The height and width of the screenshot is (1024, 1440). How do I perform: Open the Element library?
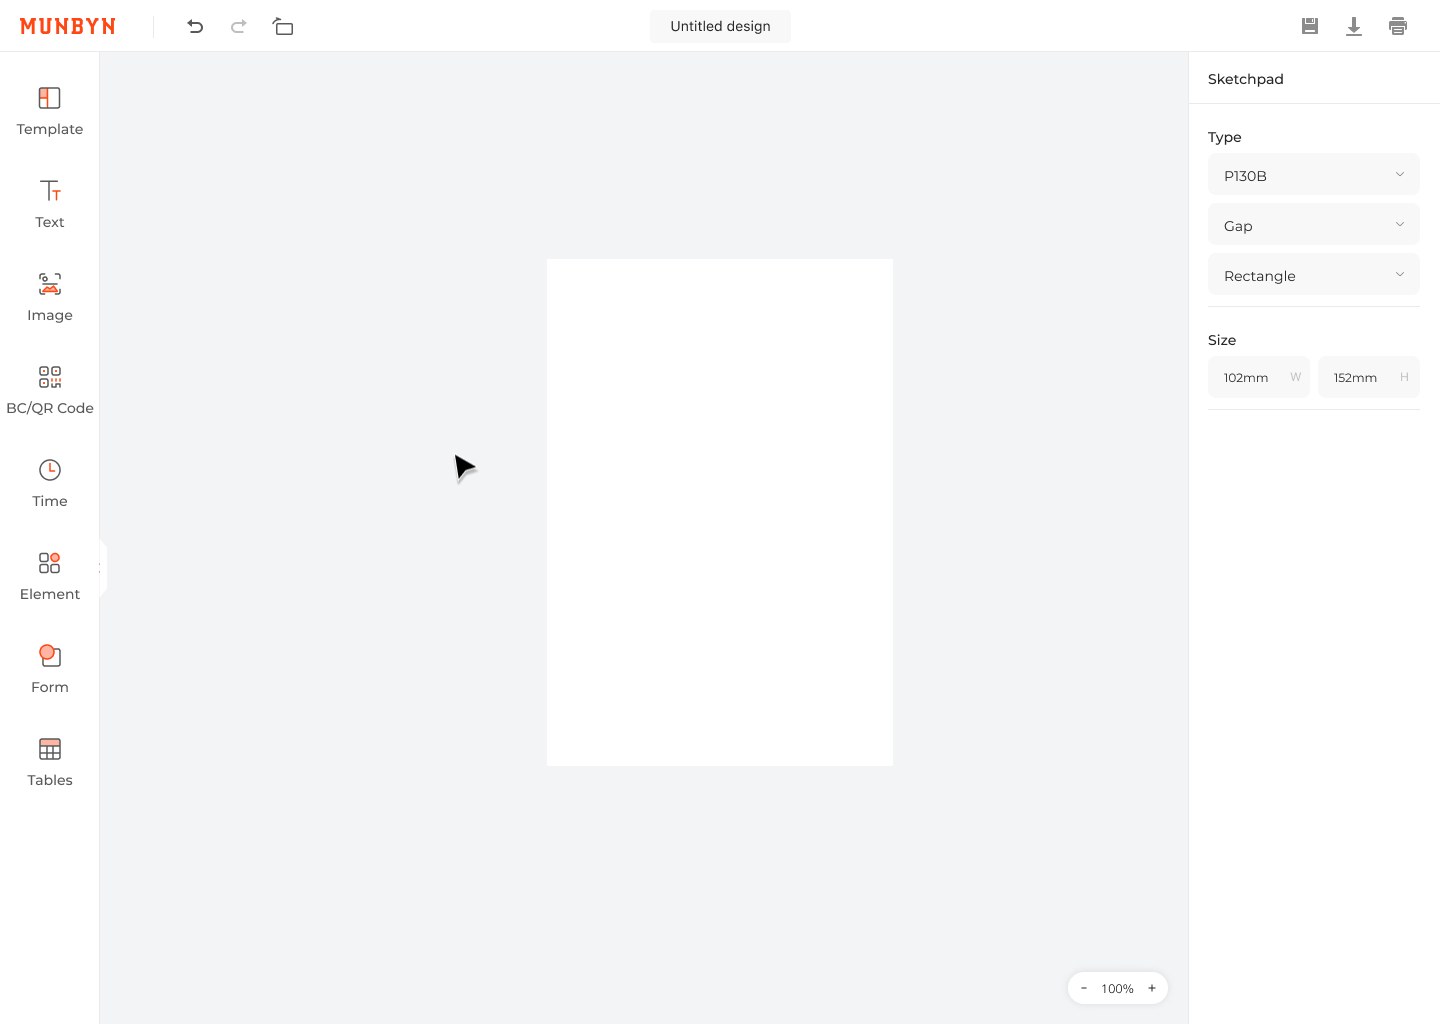49,576
